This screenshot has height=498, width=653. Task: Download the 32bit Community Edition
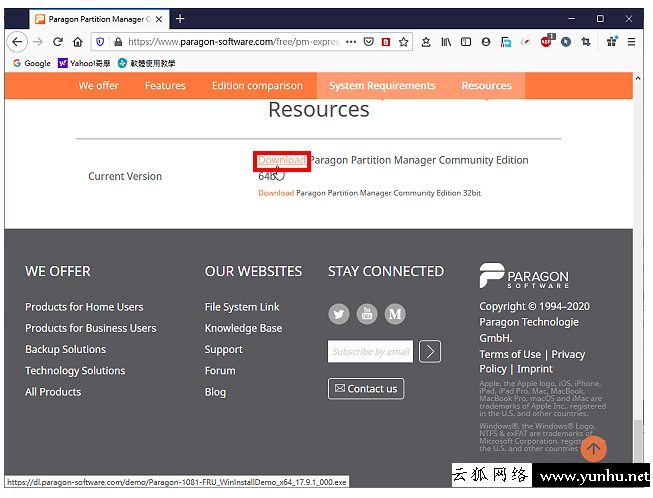click(276, 193)
